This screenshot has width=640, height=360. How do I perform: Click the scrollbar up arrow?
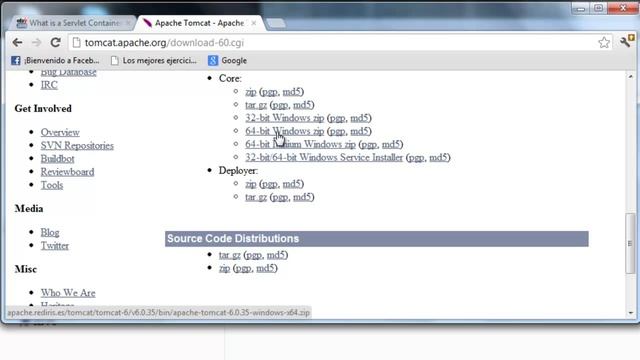point(631,76)
